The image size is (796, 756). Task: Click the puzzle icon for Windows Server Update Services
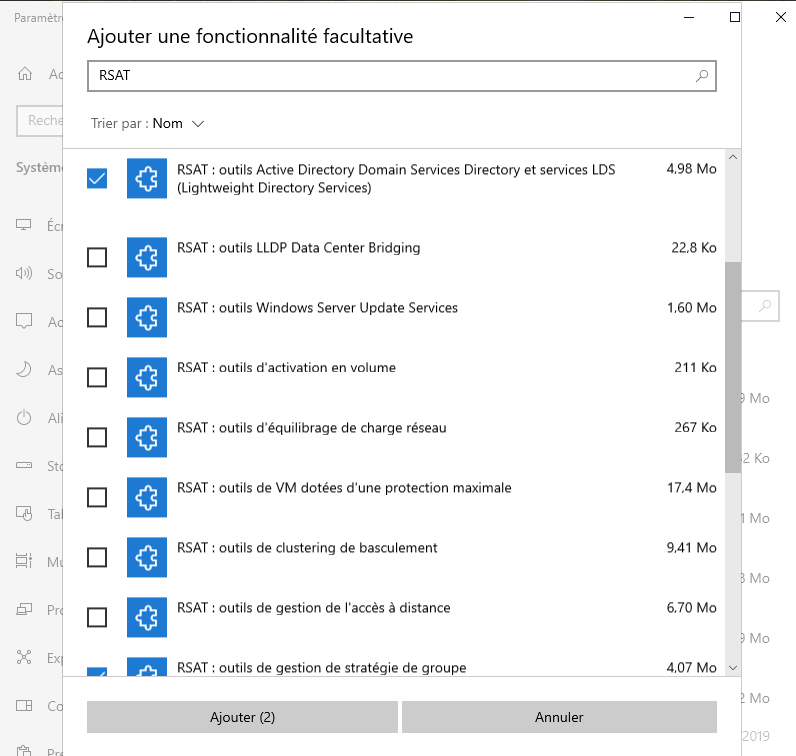click(x=147, y=317)
